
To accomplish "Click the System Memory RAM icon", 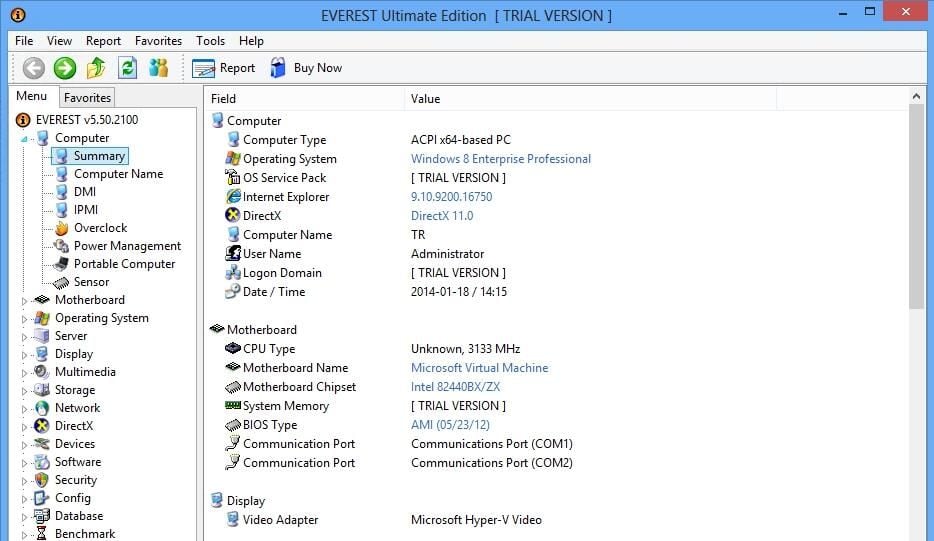I will point(233,406).
